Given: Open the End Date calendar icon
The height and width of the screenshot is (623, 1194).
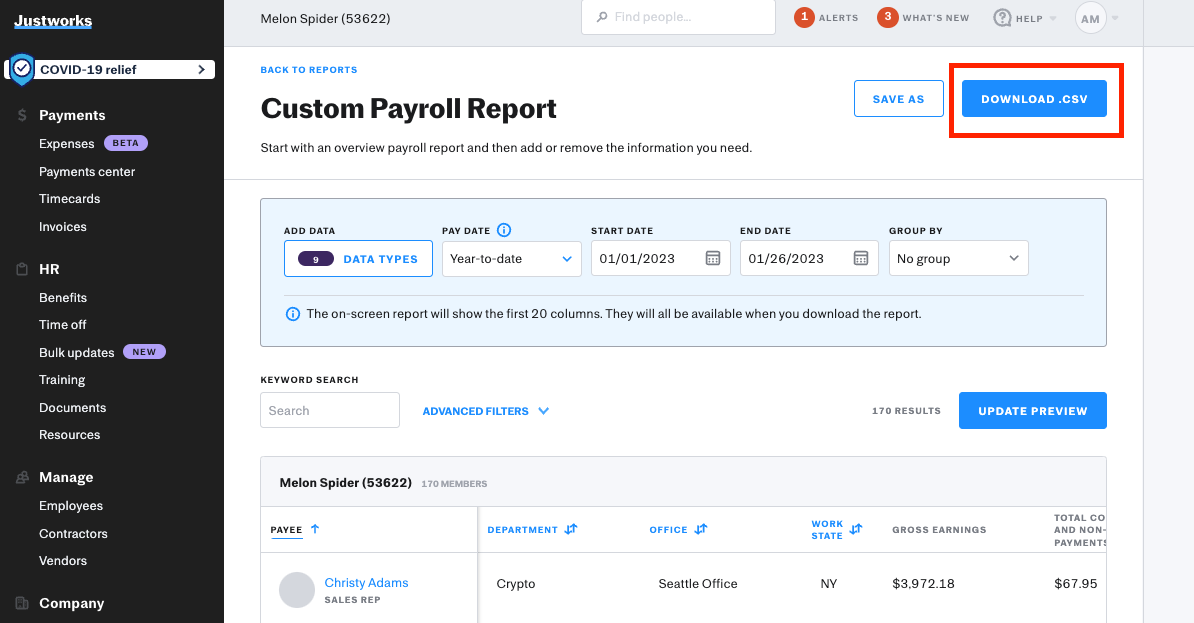Looking at the screenshot, I should coord(860,258).
